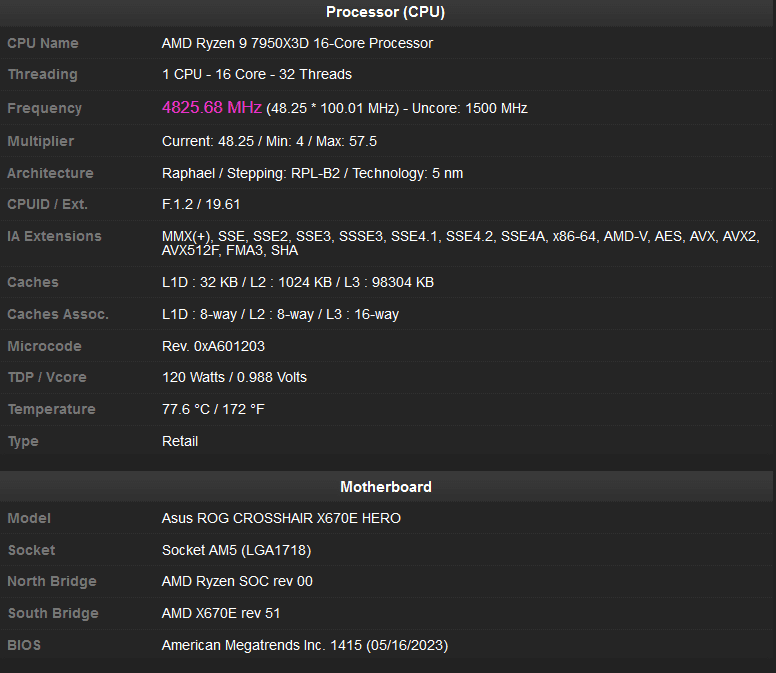Viewport: 776px width, 673px height.
Task: Click the Asus ROG CROSSHAIR X670E HERO model
Action: point(281,518)
